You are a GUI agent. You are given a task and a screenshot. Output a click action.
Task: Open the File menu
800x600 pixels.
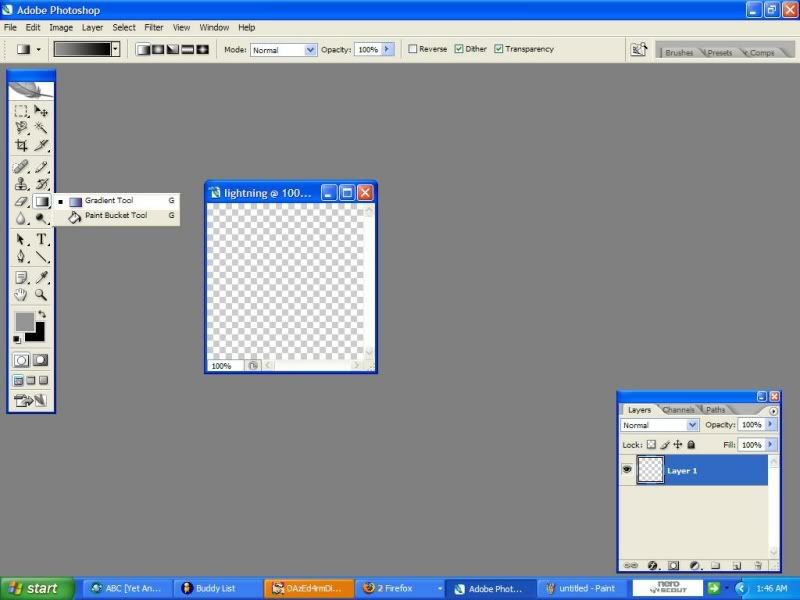coord(10,28)
